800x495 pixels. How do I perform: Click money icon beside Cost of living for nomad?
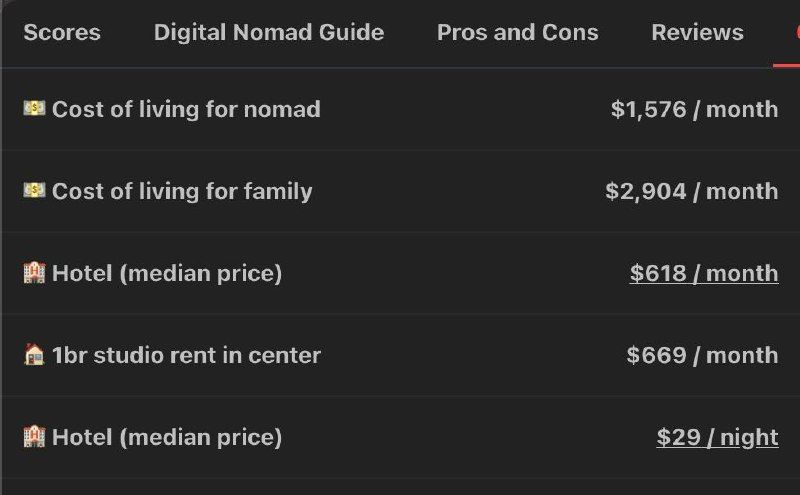[34, 108]
